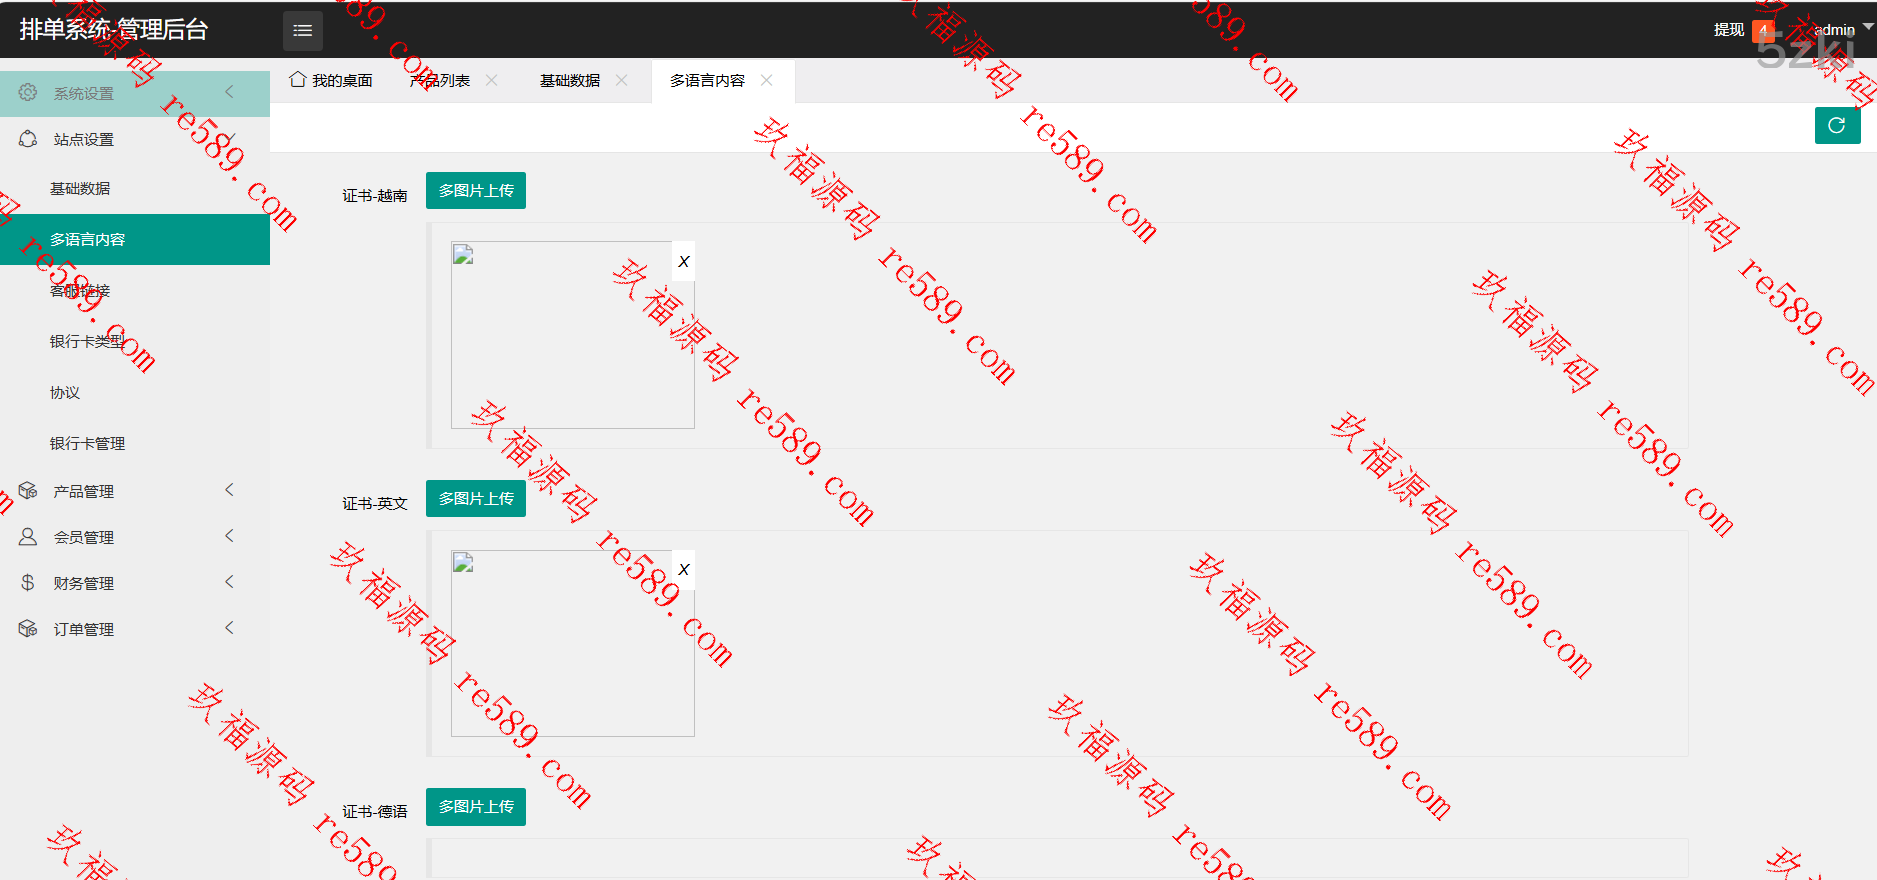Click the hamburger menu toggle icon
1877x880 pixels.
pyautogui.click(x=302, y=31)
